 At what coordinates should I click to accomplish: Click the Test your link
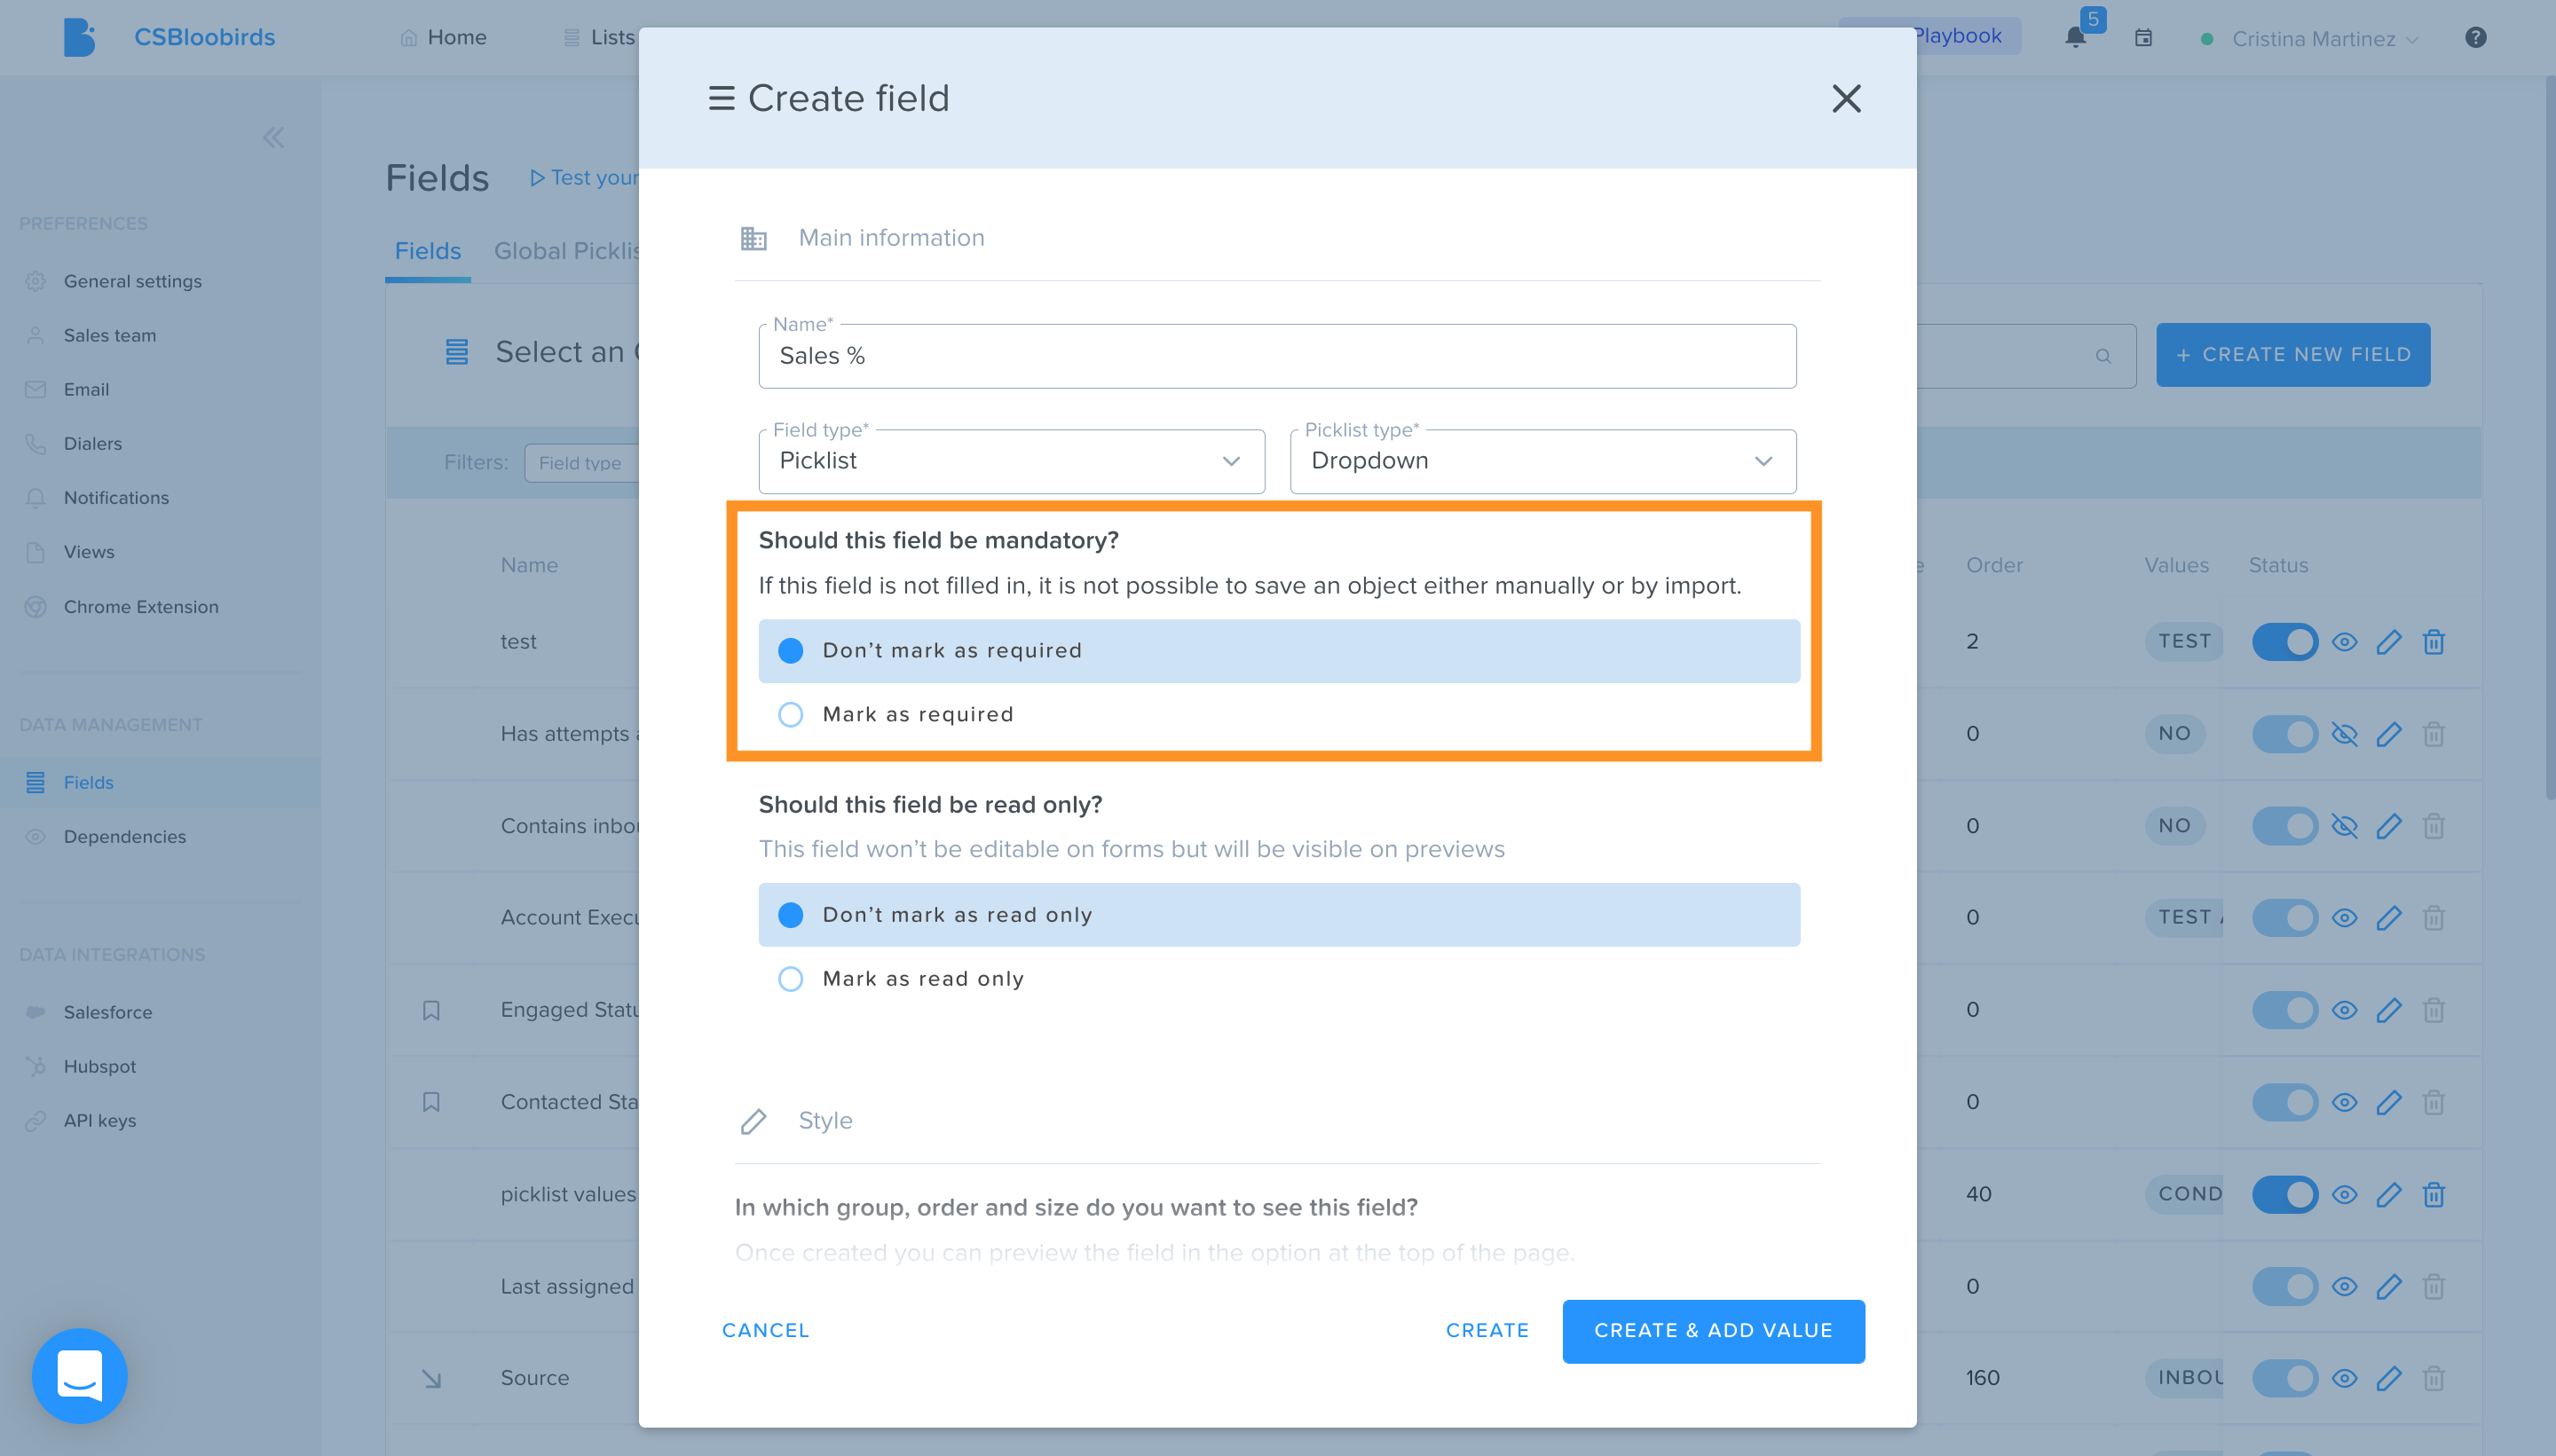[x=584, y=178]
